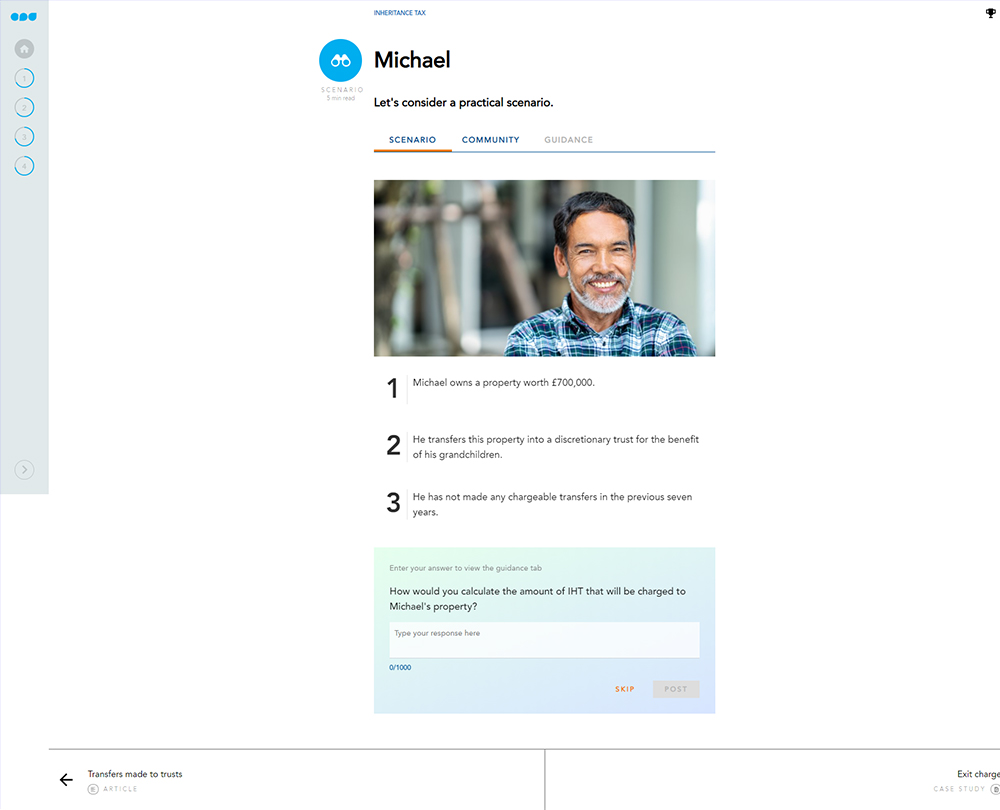Click Michael's portrait photo
Screen dimensions: 1000x810
coord(544,268)
